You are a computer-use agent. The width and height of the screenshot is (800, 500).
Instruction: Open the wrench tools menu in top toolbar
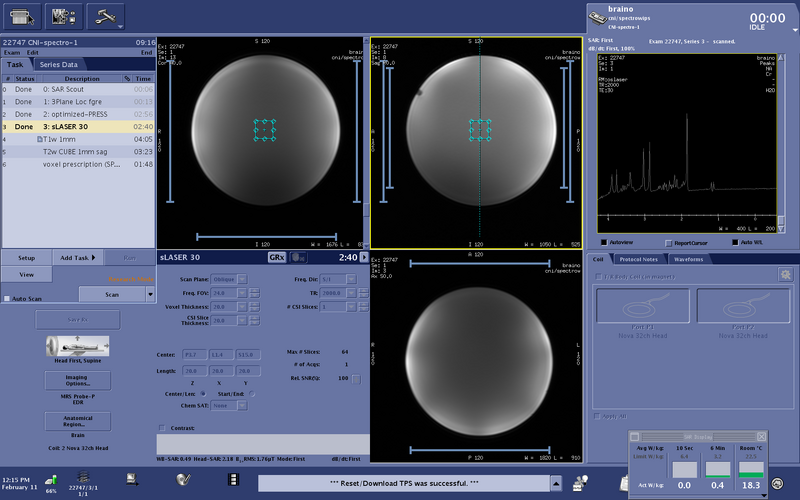click(x=106, y=17)
